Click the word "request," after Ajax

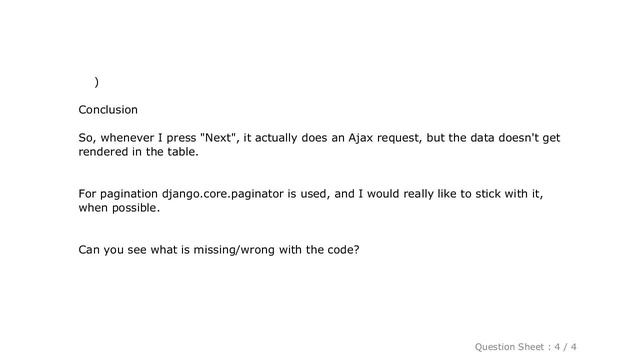399,138
